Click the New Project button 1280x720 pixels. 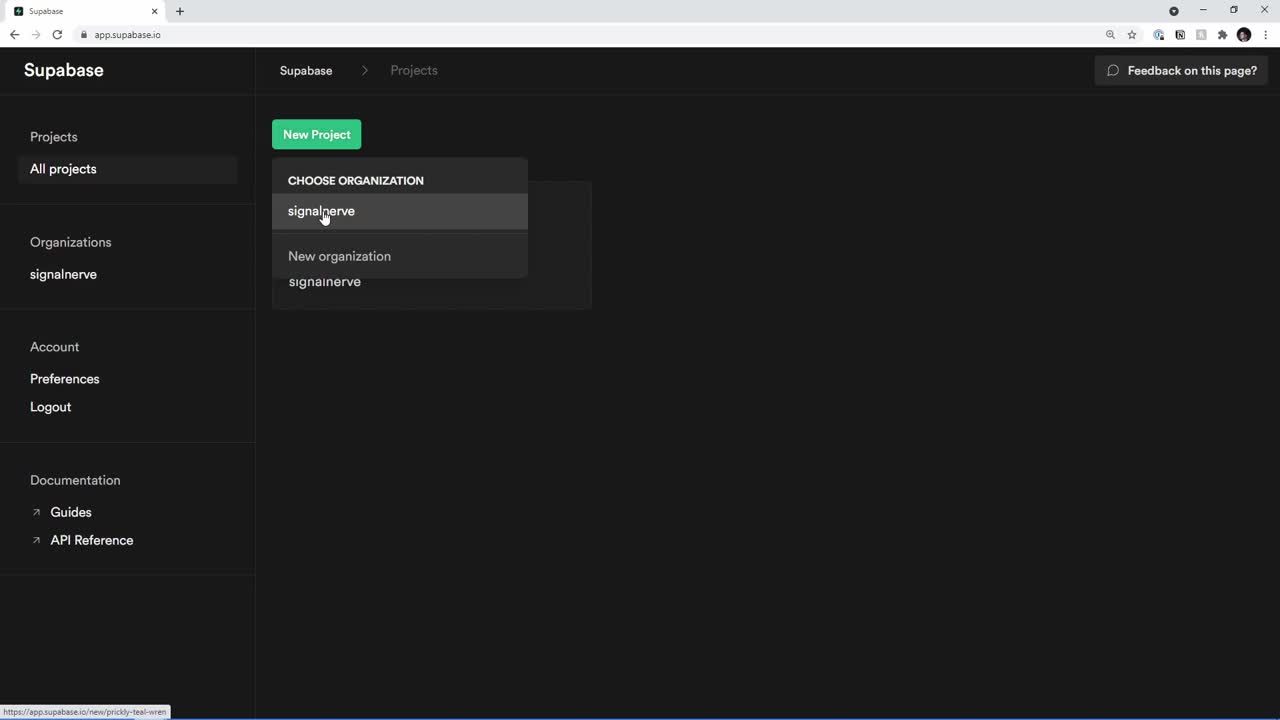click(316, 135)
